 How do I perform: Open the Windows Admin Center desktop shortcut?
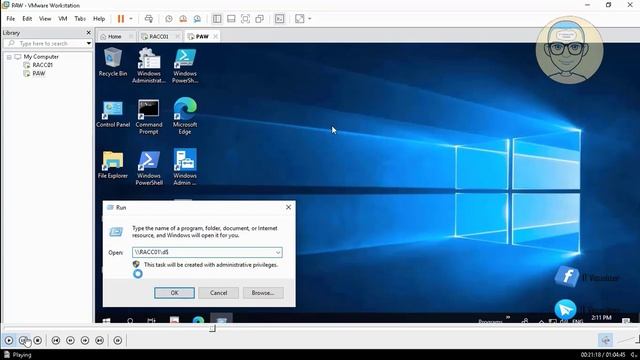pos(185,167)
